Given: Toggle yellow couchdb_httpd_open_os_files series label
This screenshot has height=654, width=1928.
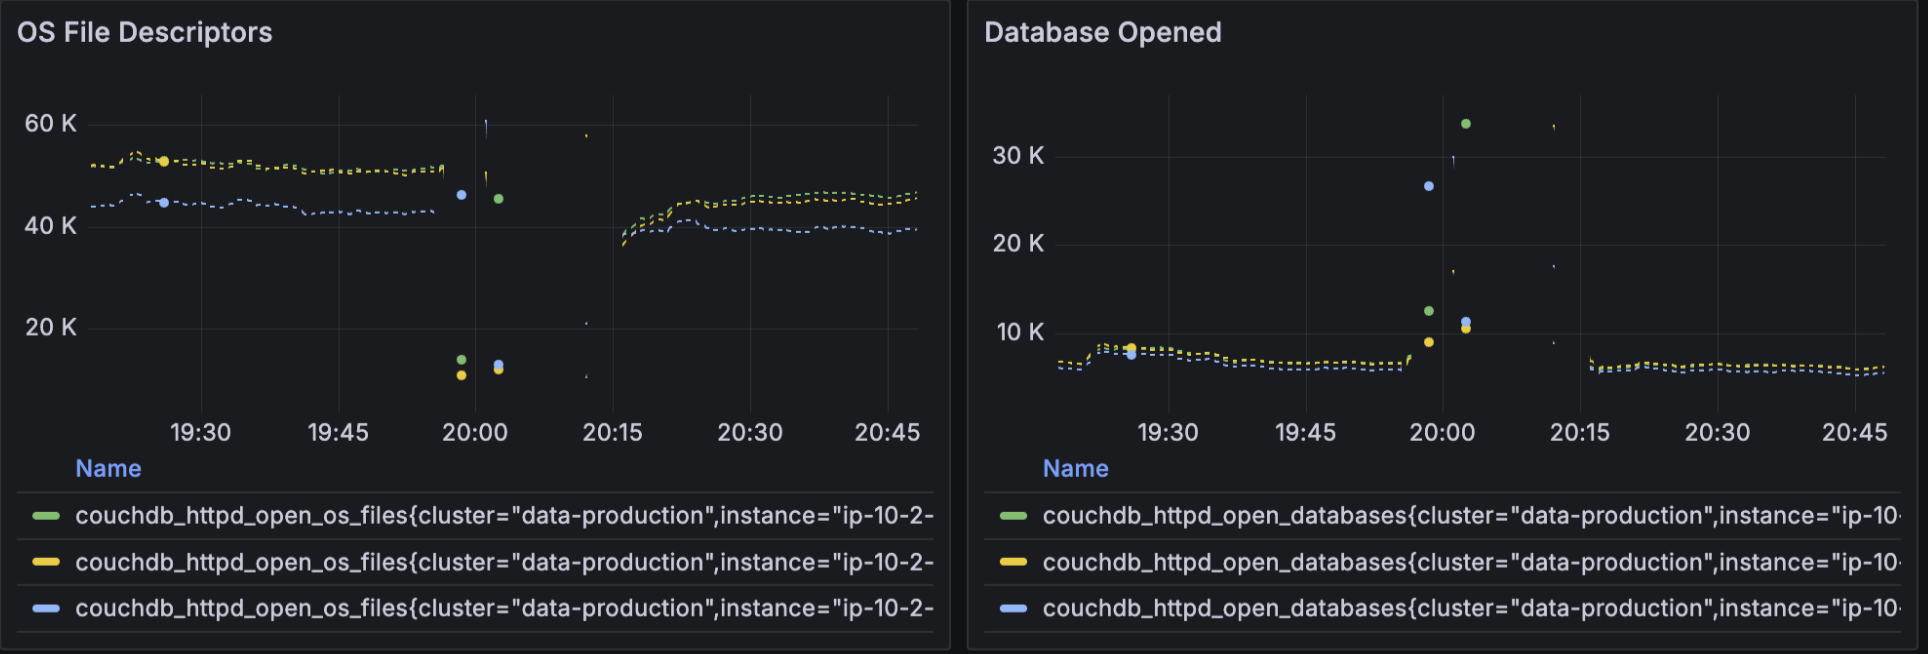Looking at the screenshot, I should 505,562.
